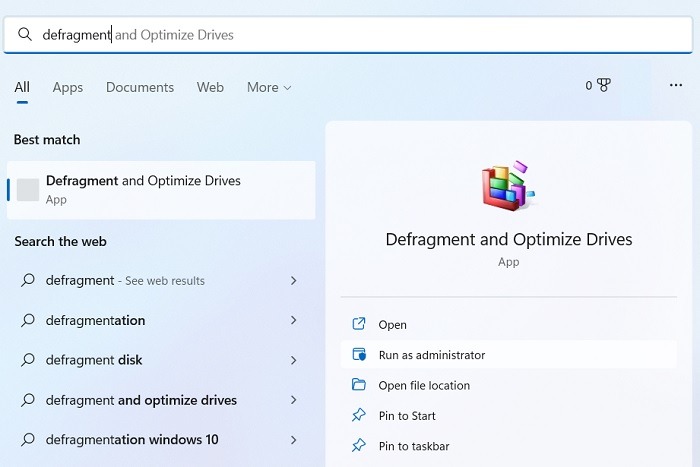Expand arrow for 'defragment' web result
This screenshot has width=700, height=467.
(293, 280)
